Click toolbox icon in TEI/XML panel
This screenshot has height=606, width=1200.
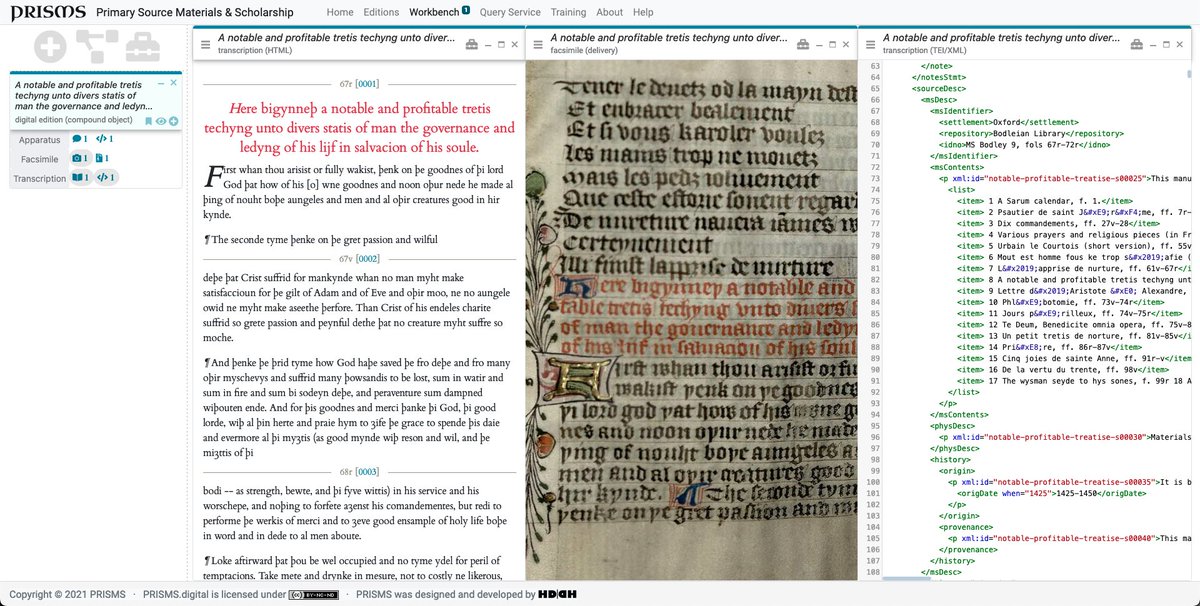(x=1138, y=44)
